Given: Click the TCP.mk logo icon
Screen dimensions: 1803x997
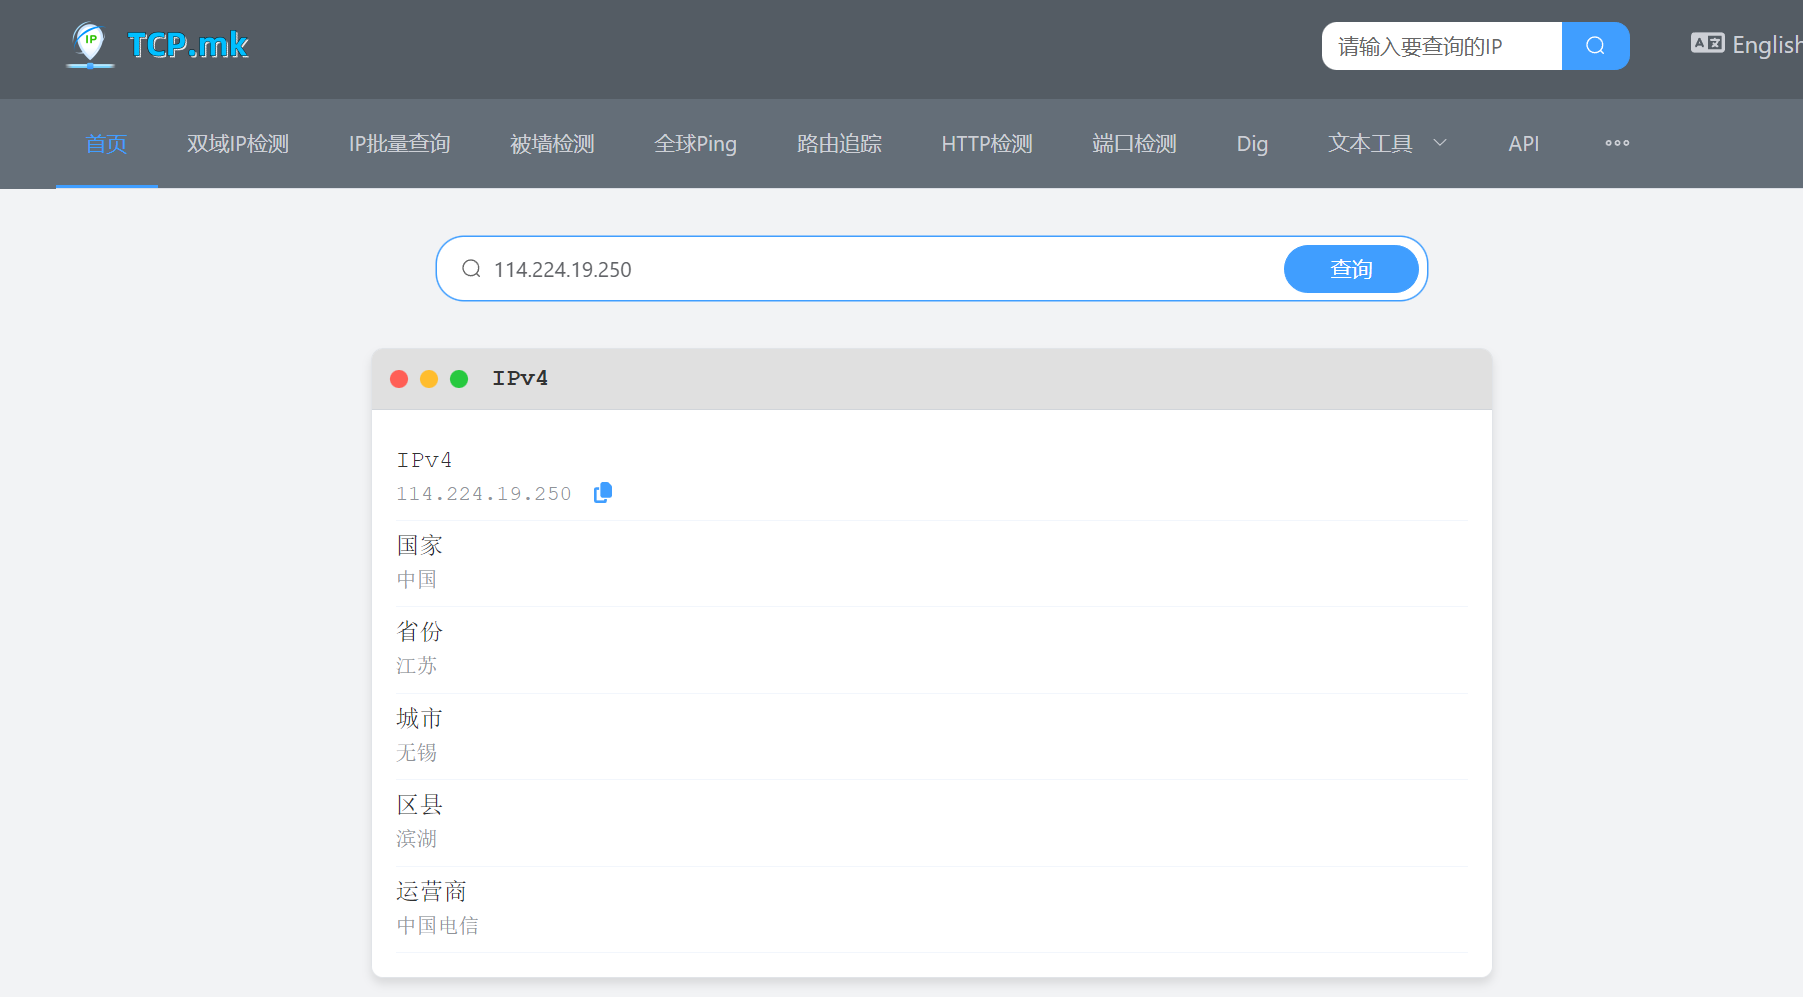Looking at the screenshot, I should [90, 45].
